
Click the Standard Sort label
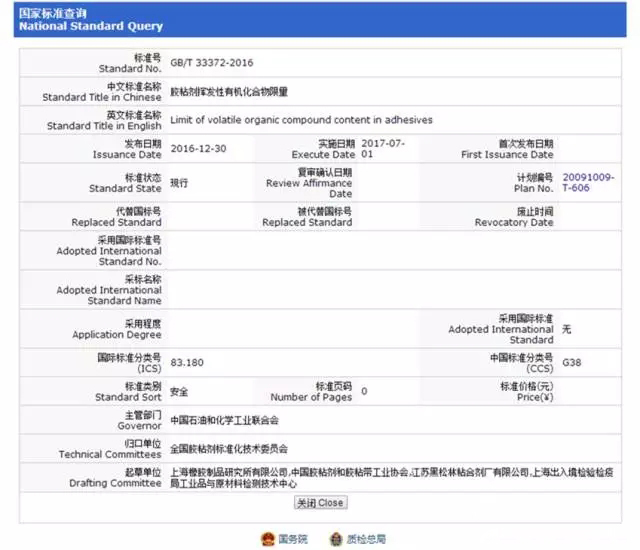coord(129,392)
